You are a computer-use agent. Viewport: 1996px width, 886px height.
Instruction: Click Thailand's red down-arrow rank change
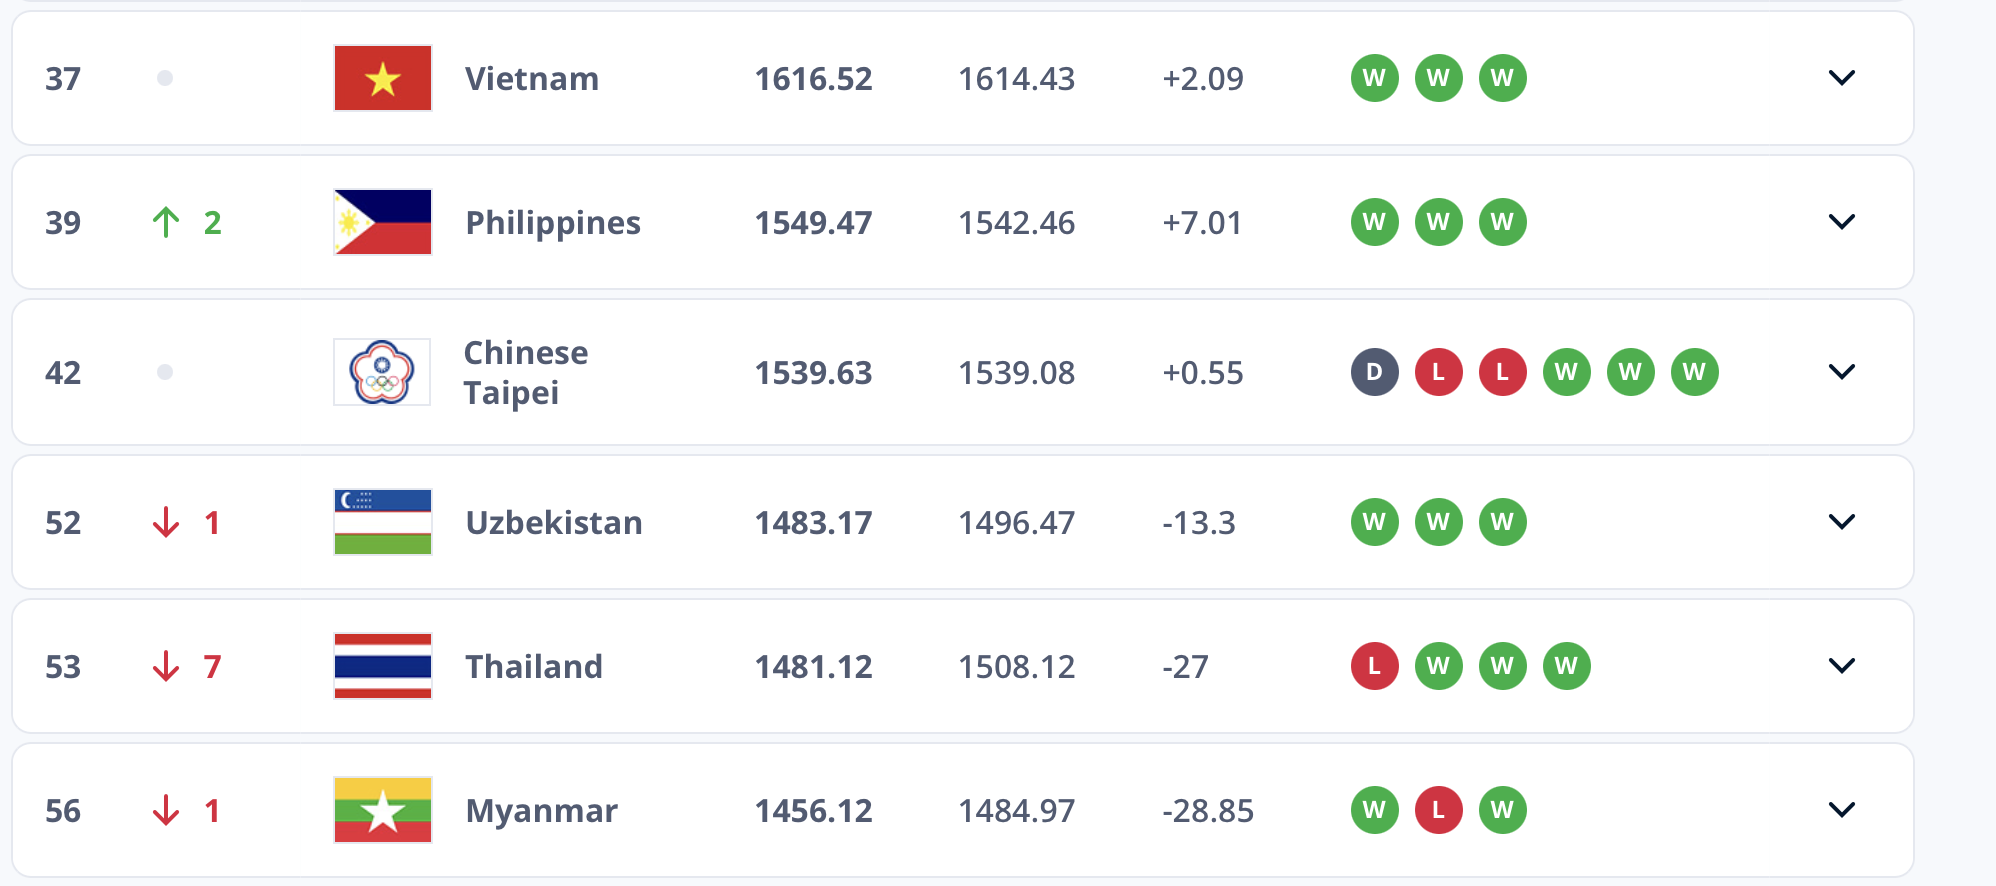[167, 666]
